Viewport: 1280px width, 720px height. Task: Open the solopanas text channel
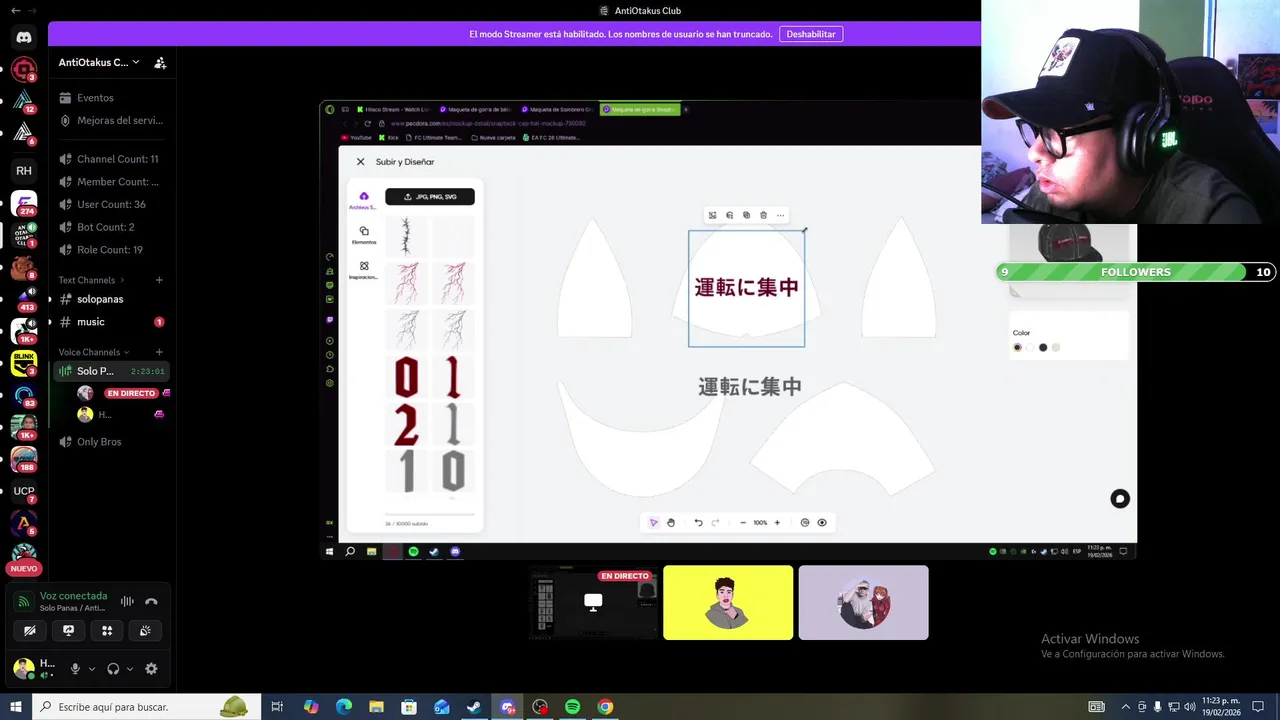click(x=112, y=299)
